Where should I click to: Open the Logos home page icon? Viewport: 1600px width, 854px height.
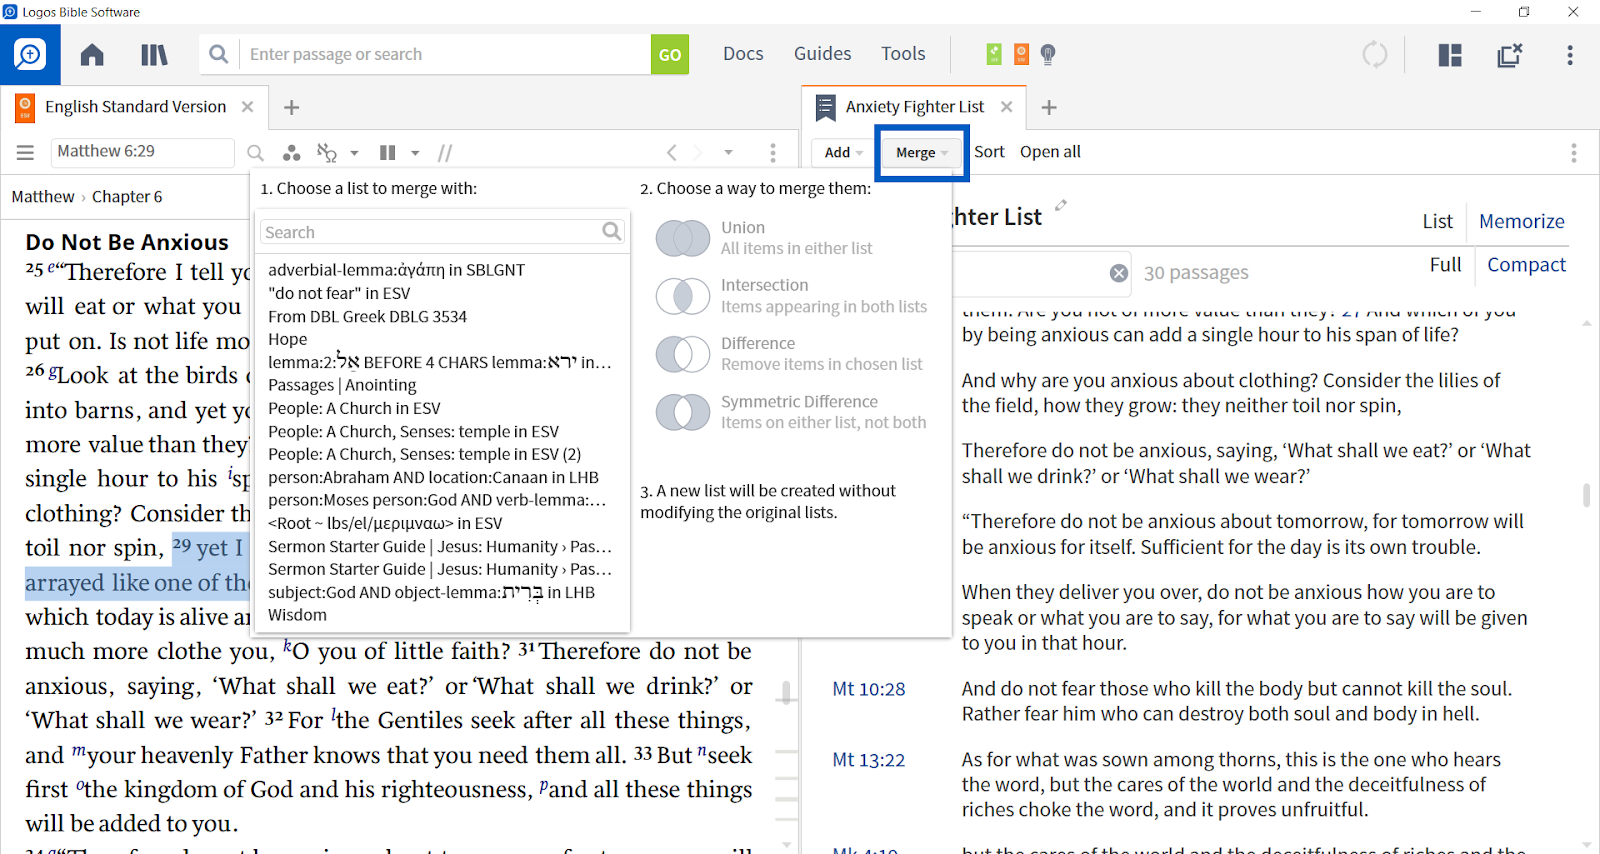coord(92,54)
